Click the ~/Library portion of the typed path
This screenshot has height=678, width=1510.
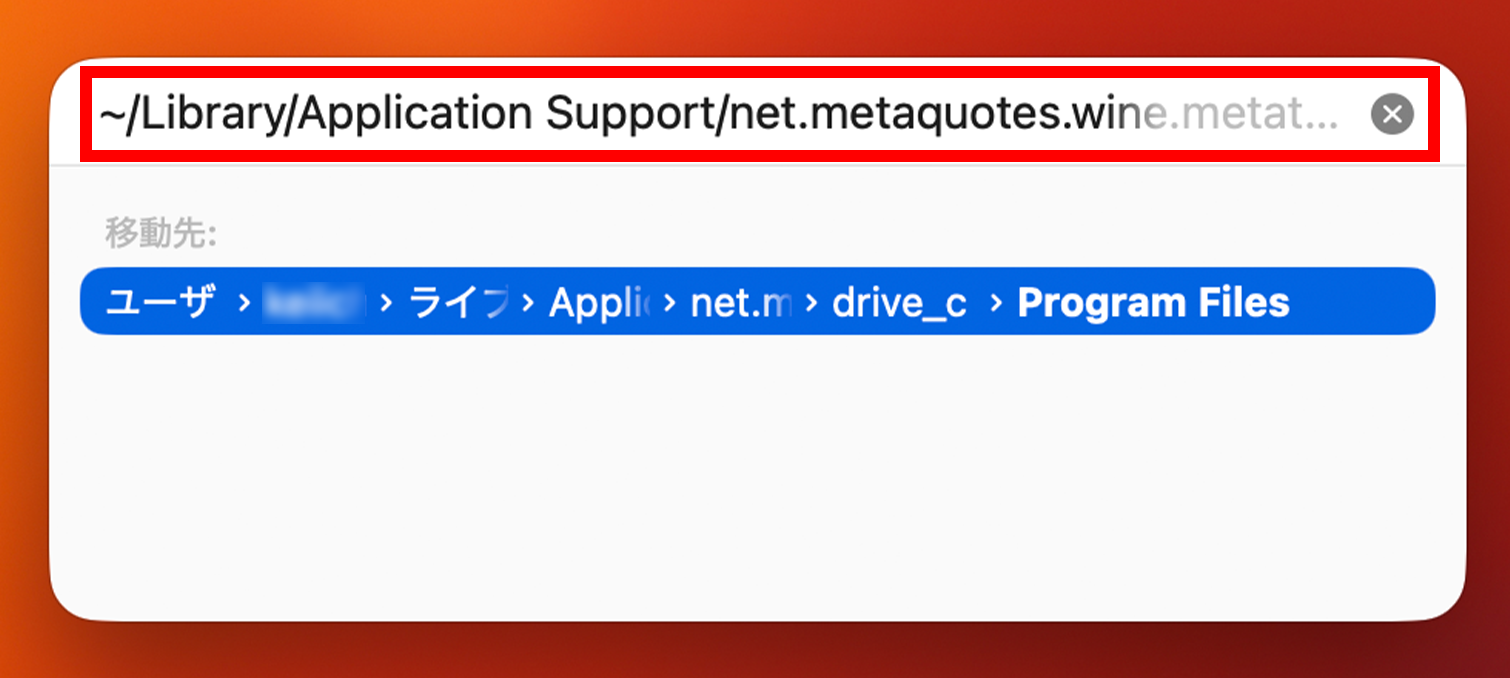(x=190, y=114)
